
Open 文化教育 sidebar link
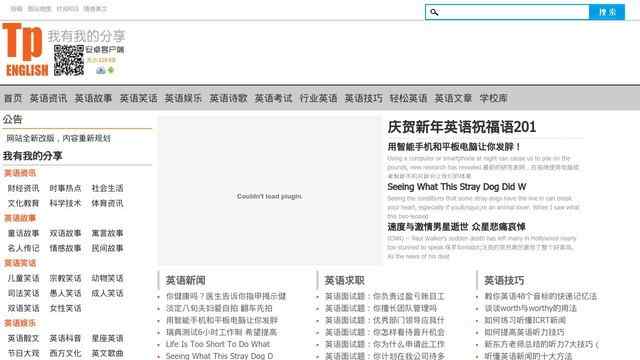pos(24,203)
